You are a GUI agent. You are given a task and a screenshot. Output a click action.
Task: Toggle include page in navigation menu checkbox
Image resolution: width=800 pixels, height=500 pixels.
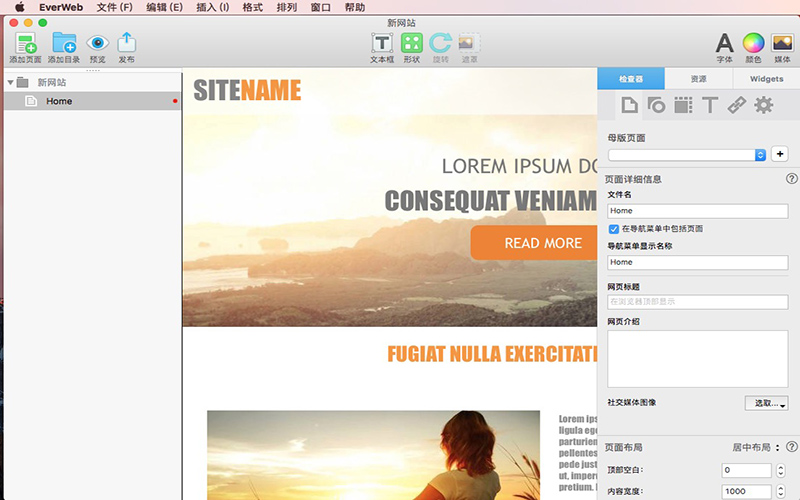614,229
